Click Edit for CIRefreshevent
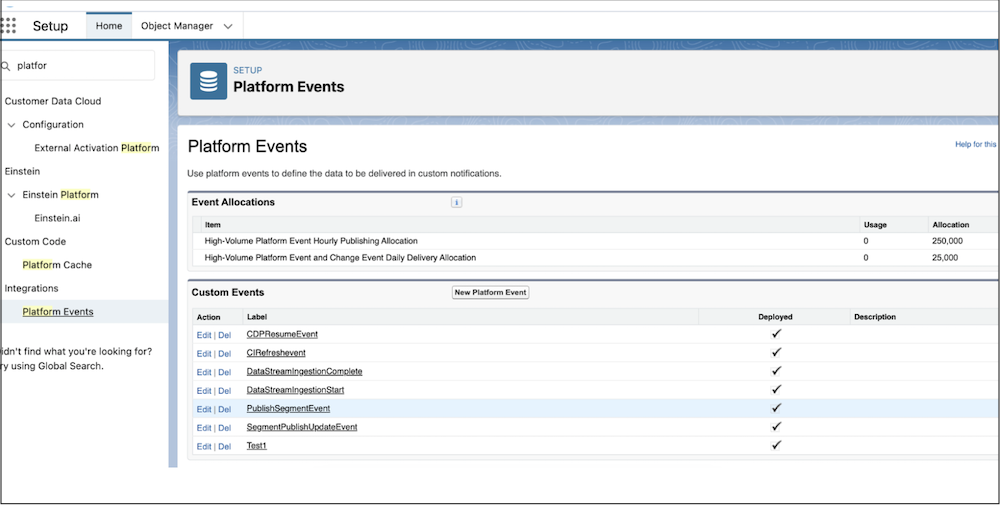This screenshot has width=1000, height=506. pos(203,353)
